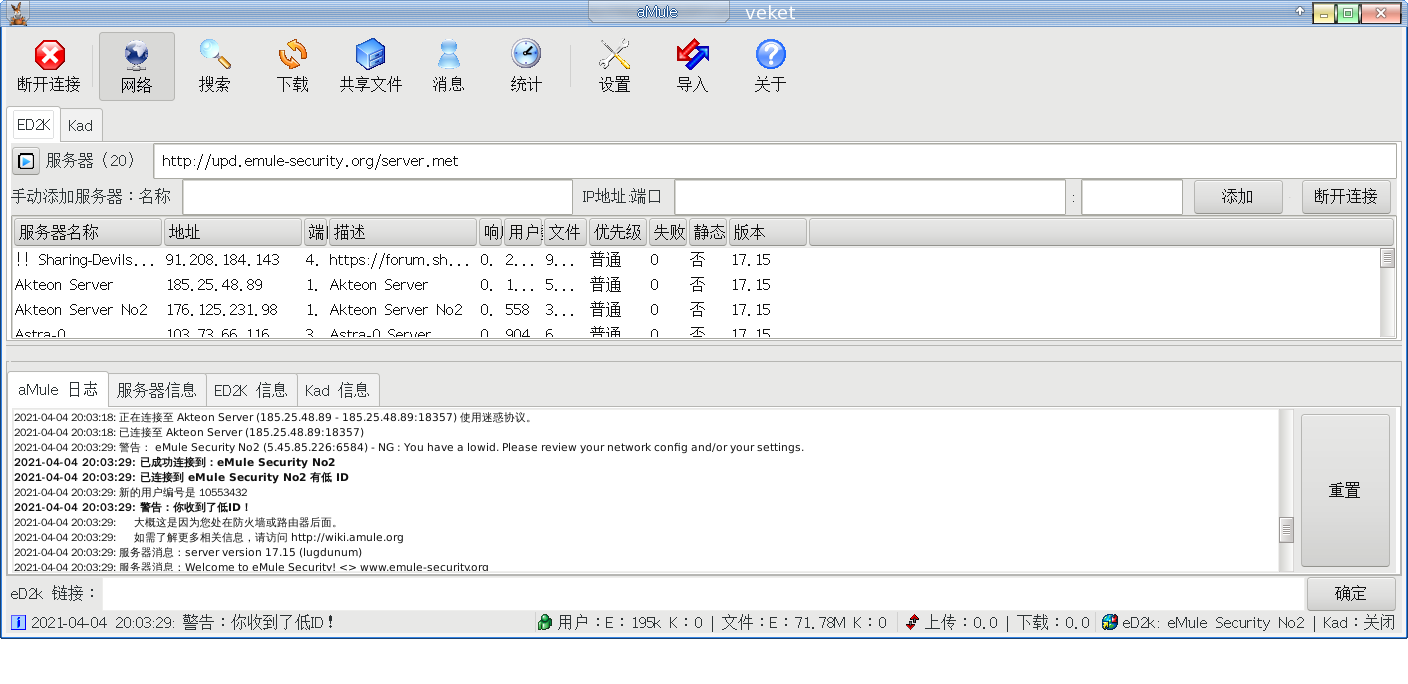Open 设置 preferences
This screenshot has height=684, width=1408.
tap(615, 67)
